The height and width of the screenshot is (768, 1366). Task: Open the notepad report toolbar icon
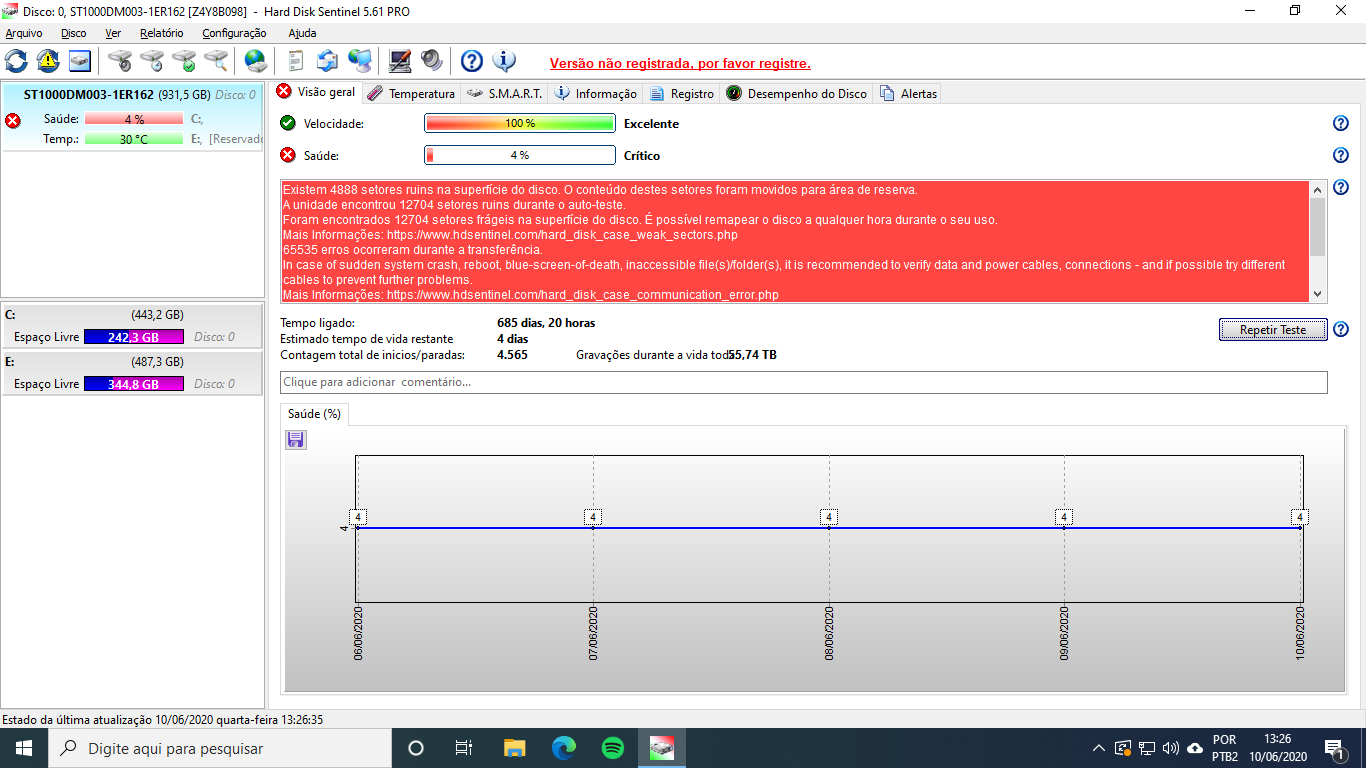point(296,61)
